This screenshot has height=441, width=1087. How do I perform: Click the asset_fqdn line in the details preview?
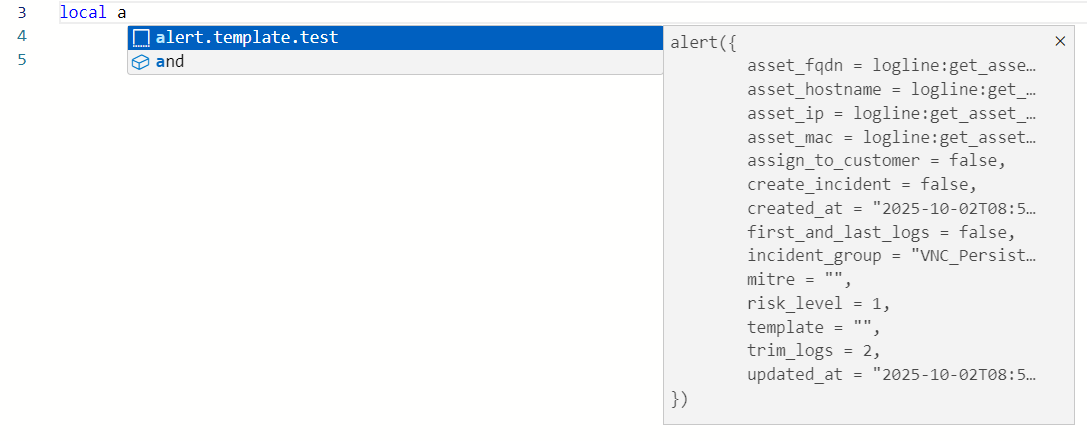tap(890, 66)
